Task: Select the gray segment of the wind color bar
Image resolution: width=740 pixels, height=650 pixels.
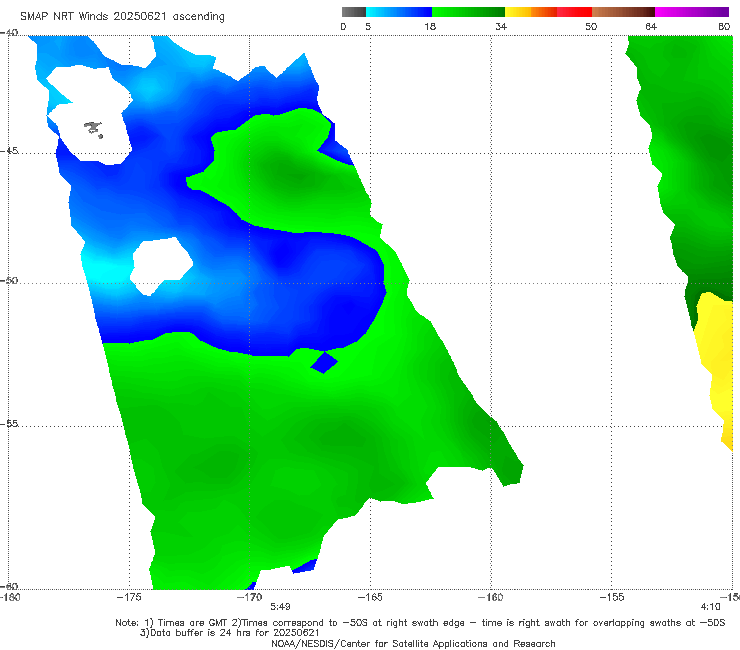Action: pyautogui.click(x=354, y=12)
